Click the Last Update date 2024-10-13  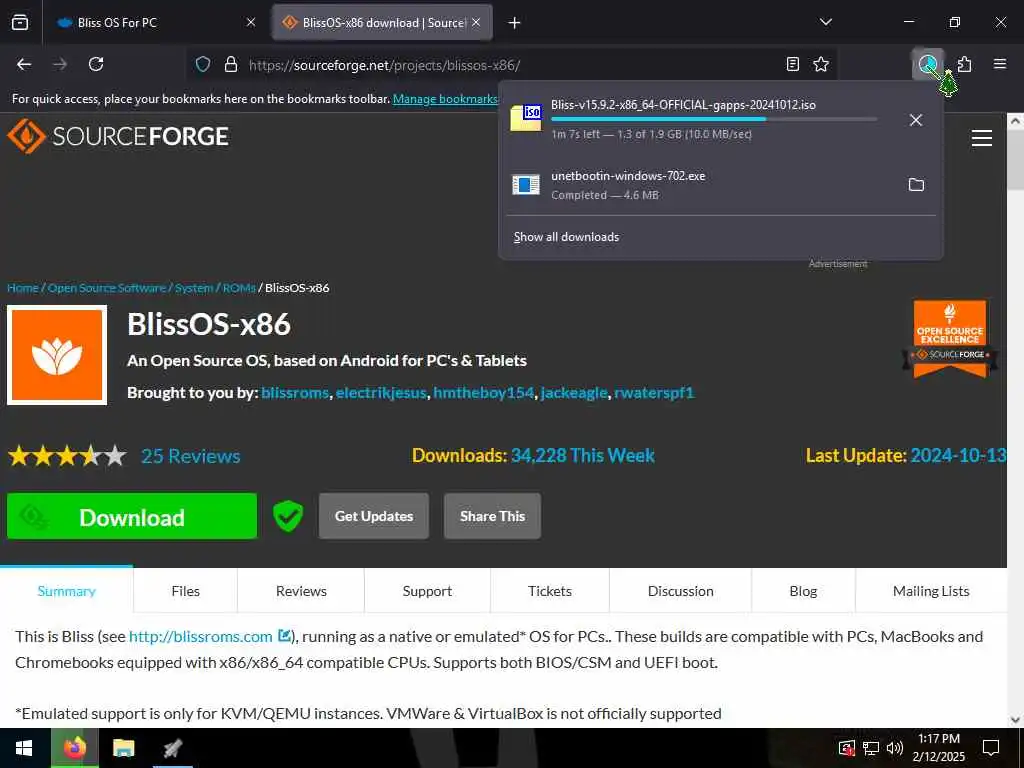tap(958, 455)
